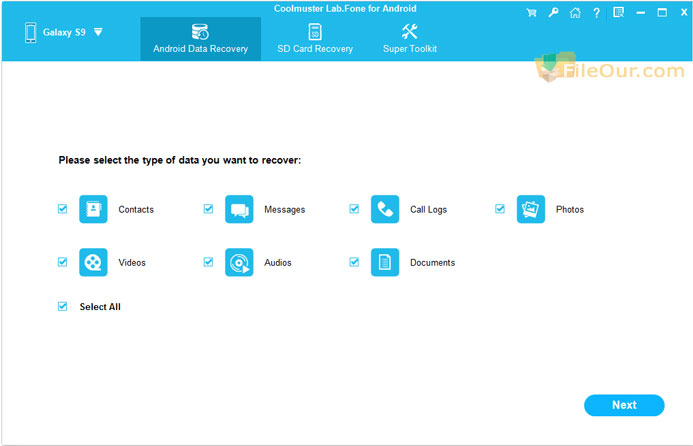693x446 pixels.
Task: Open help via question mark icon
Action: tap(596, 13)
